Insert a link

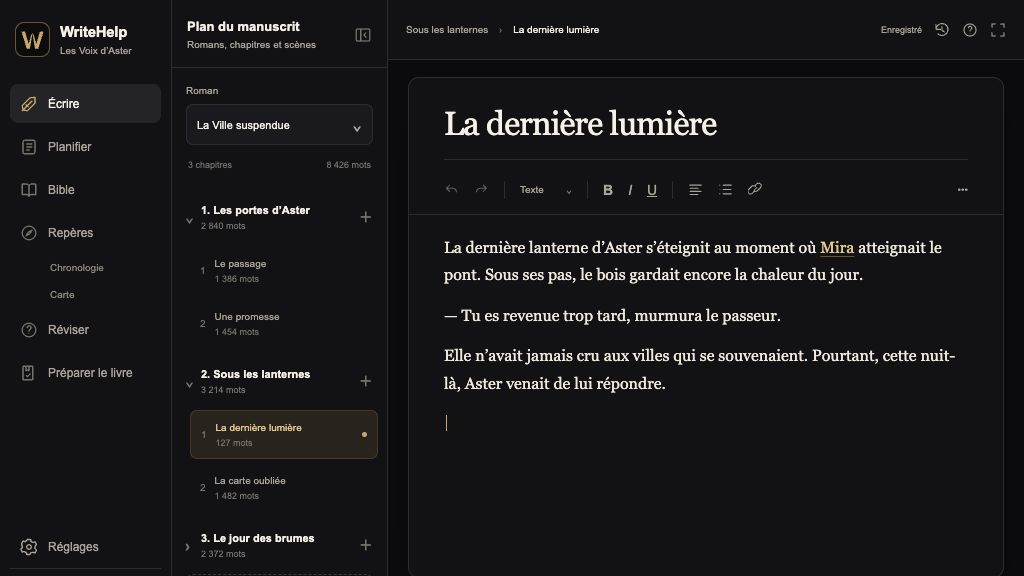(x=754, y=189)
